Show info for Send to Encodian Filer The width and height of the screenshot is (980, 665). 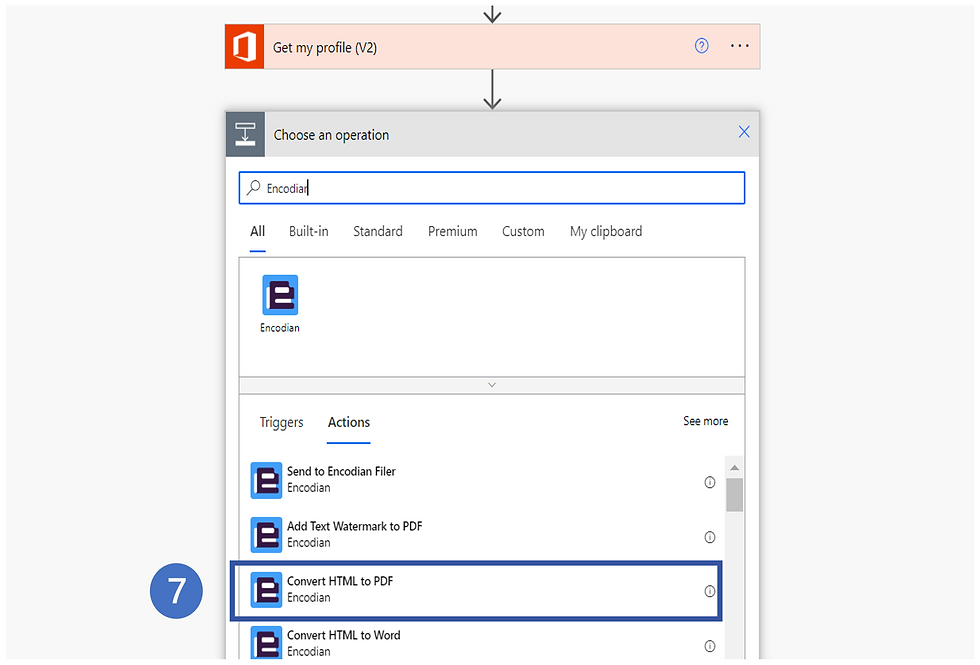pos(709,482)
